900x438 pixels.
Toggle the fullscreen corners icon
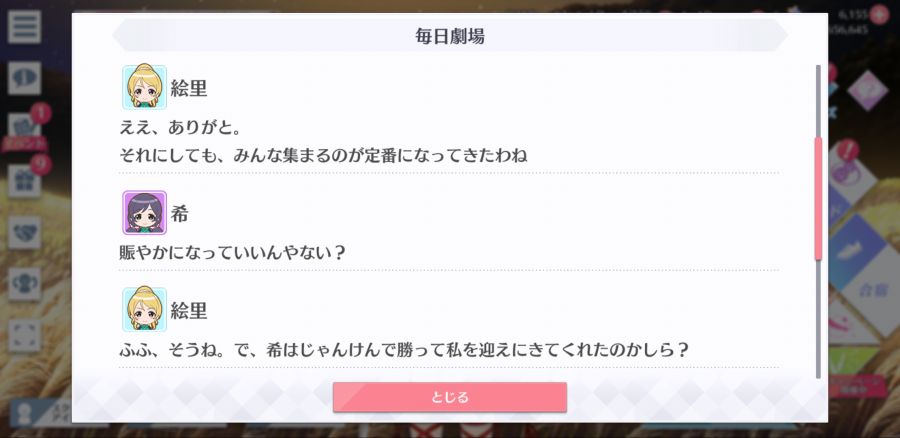point(24,335)
